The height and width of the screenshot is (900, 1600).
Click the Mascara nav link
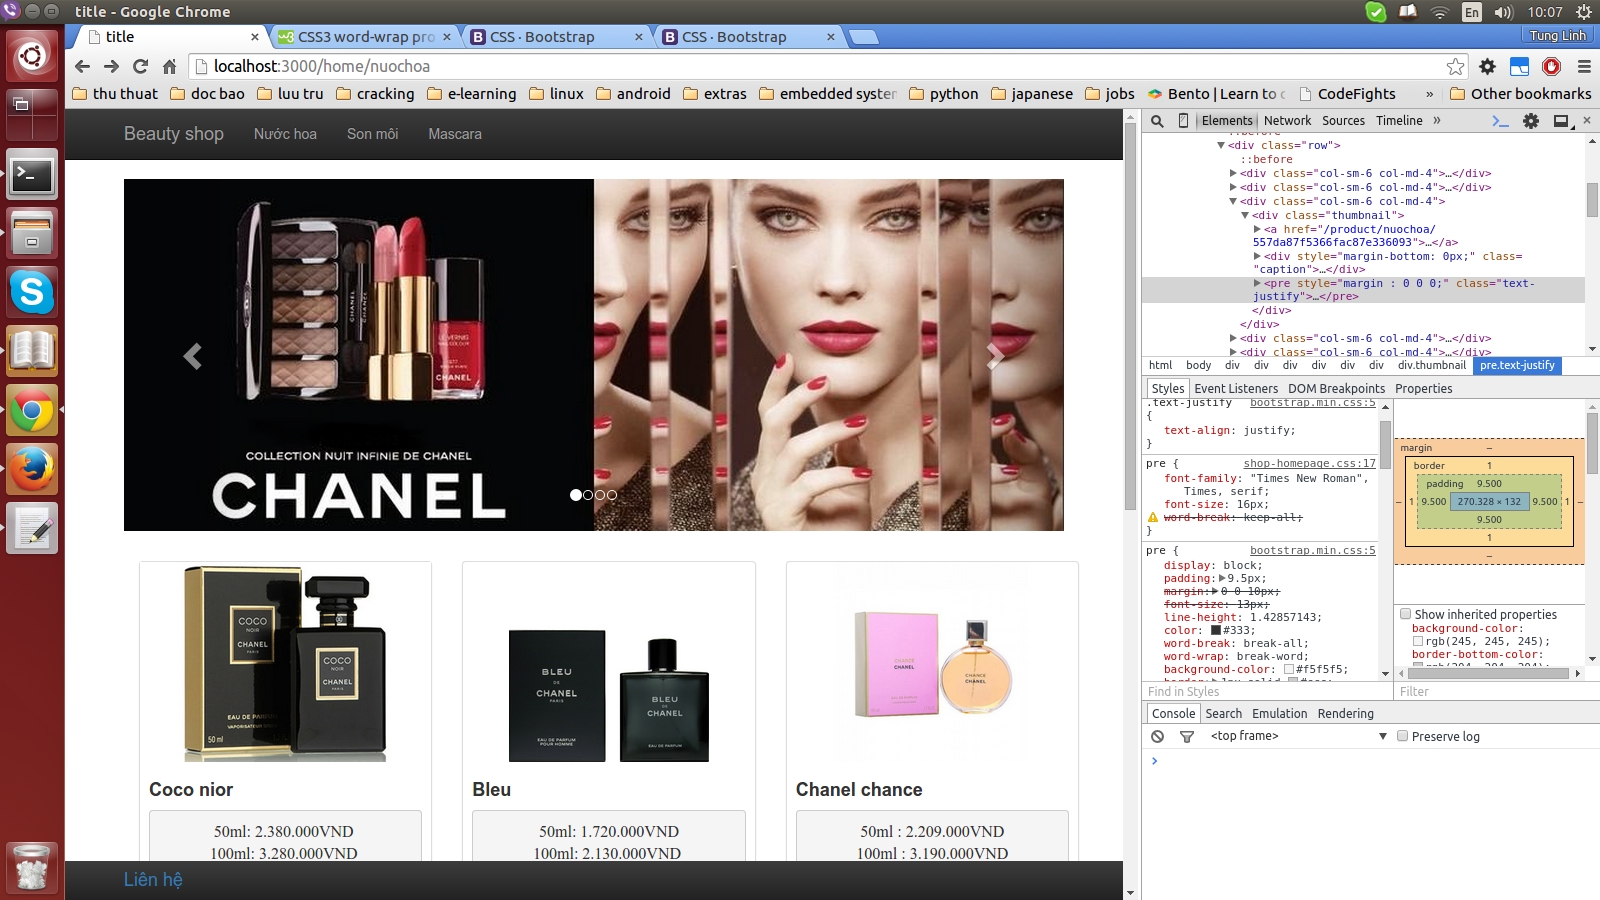click(455, 134)
